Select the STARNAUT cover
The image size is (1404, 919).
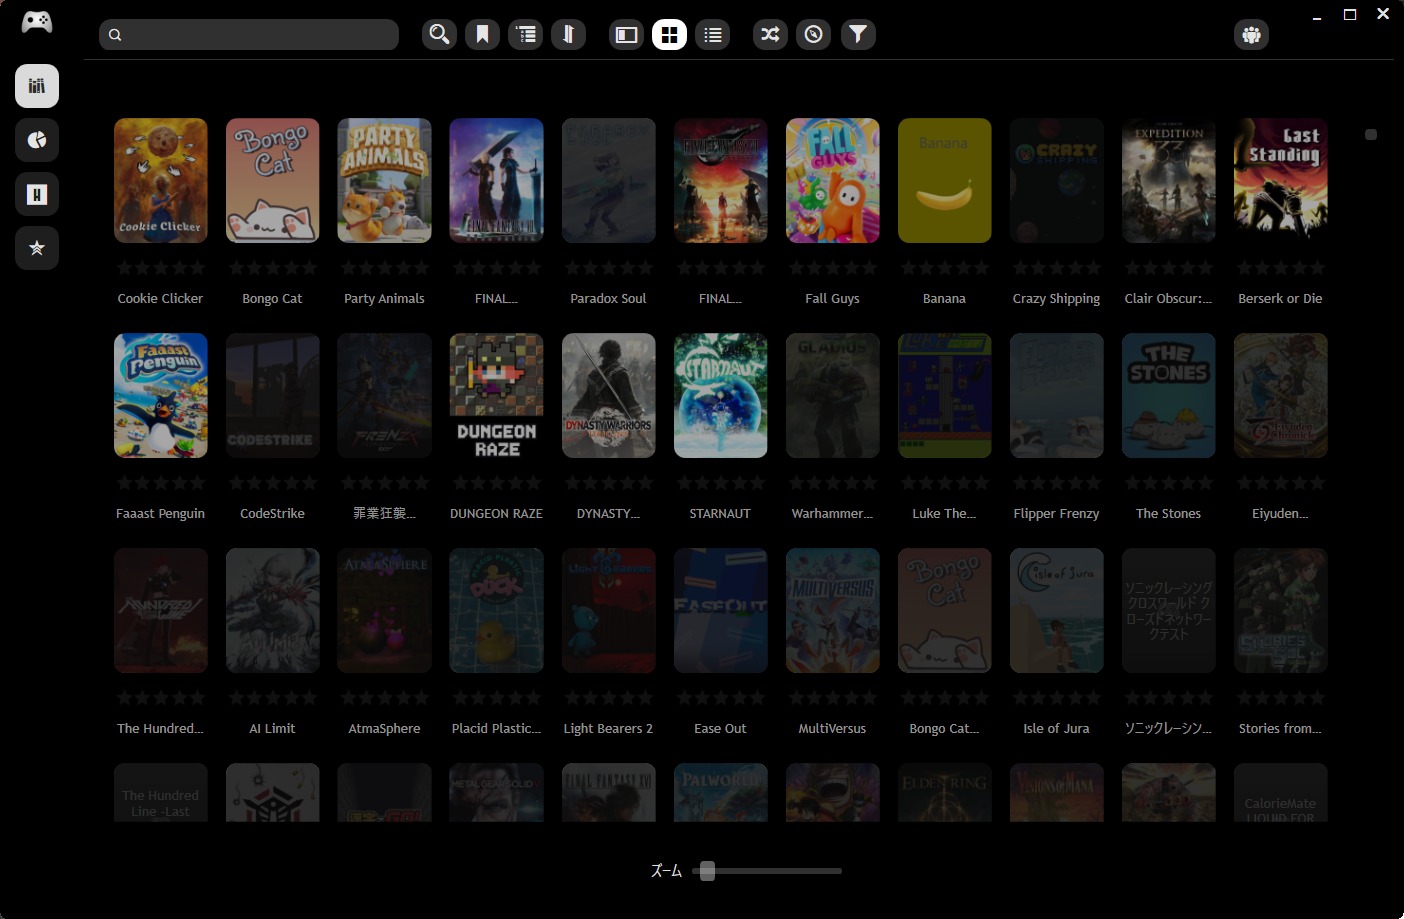(720, 396)
